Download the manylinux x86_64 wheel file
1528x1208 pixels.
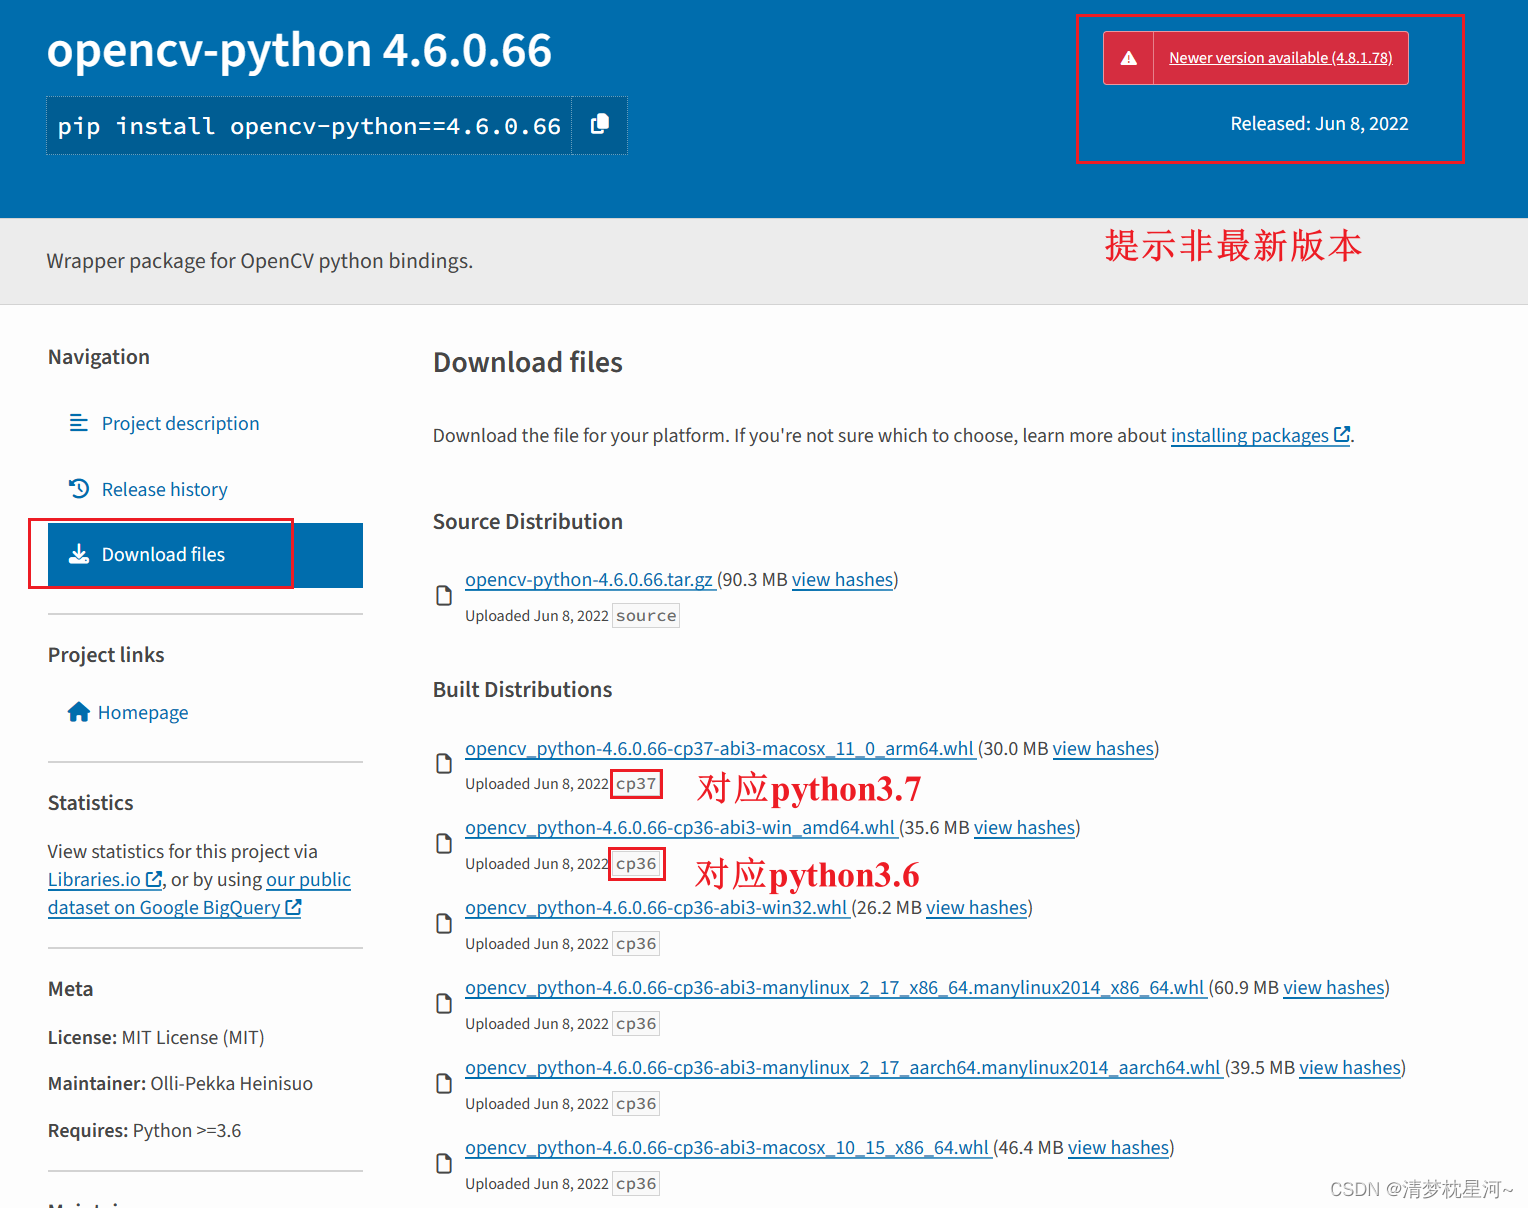coord(835,987)
